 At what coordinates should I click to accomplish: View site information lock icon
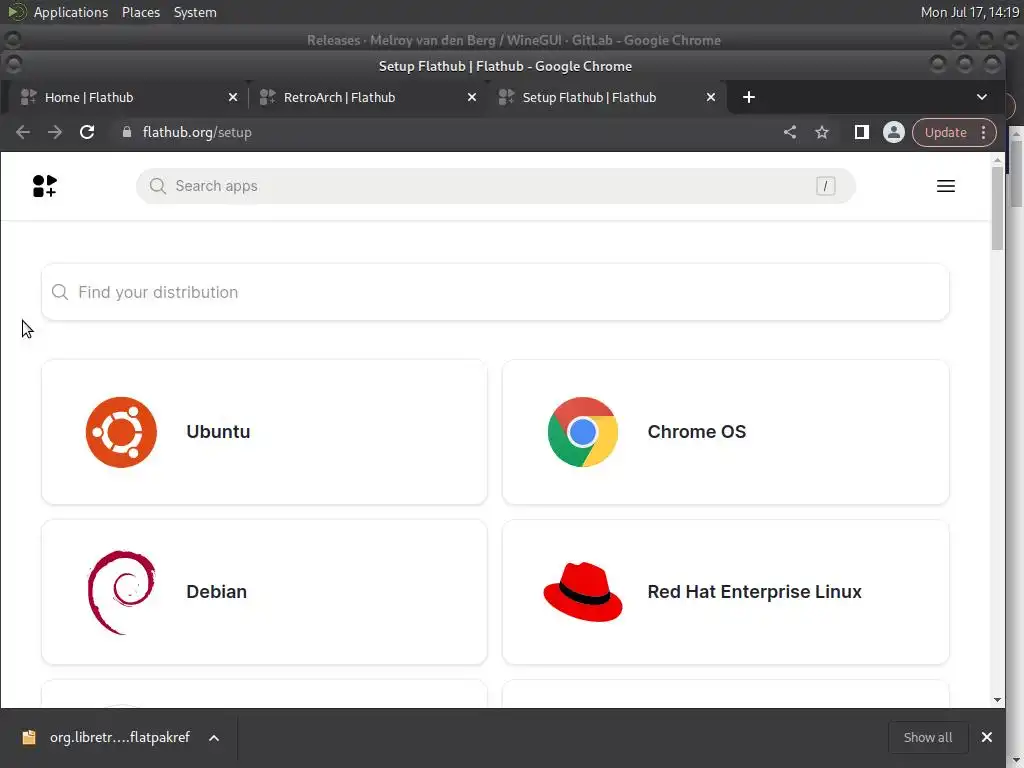127,132
